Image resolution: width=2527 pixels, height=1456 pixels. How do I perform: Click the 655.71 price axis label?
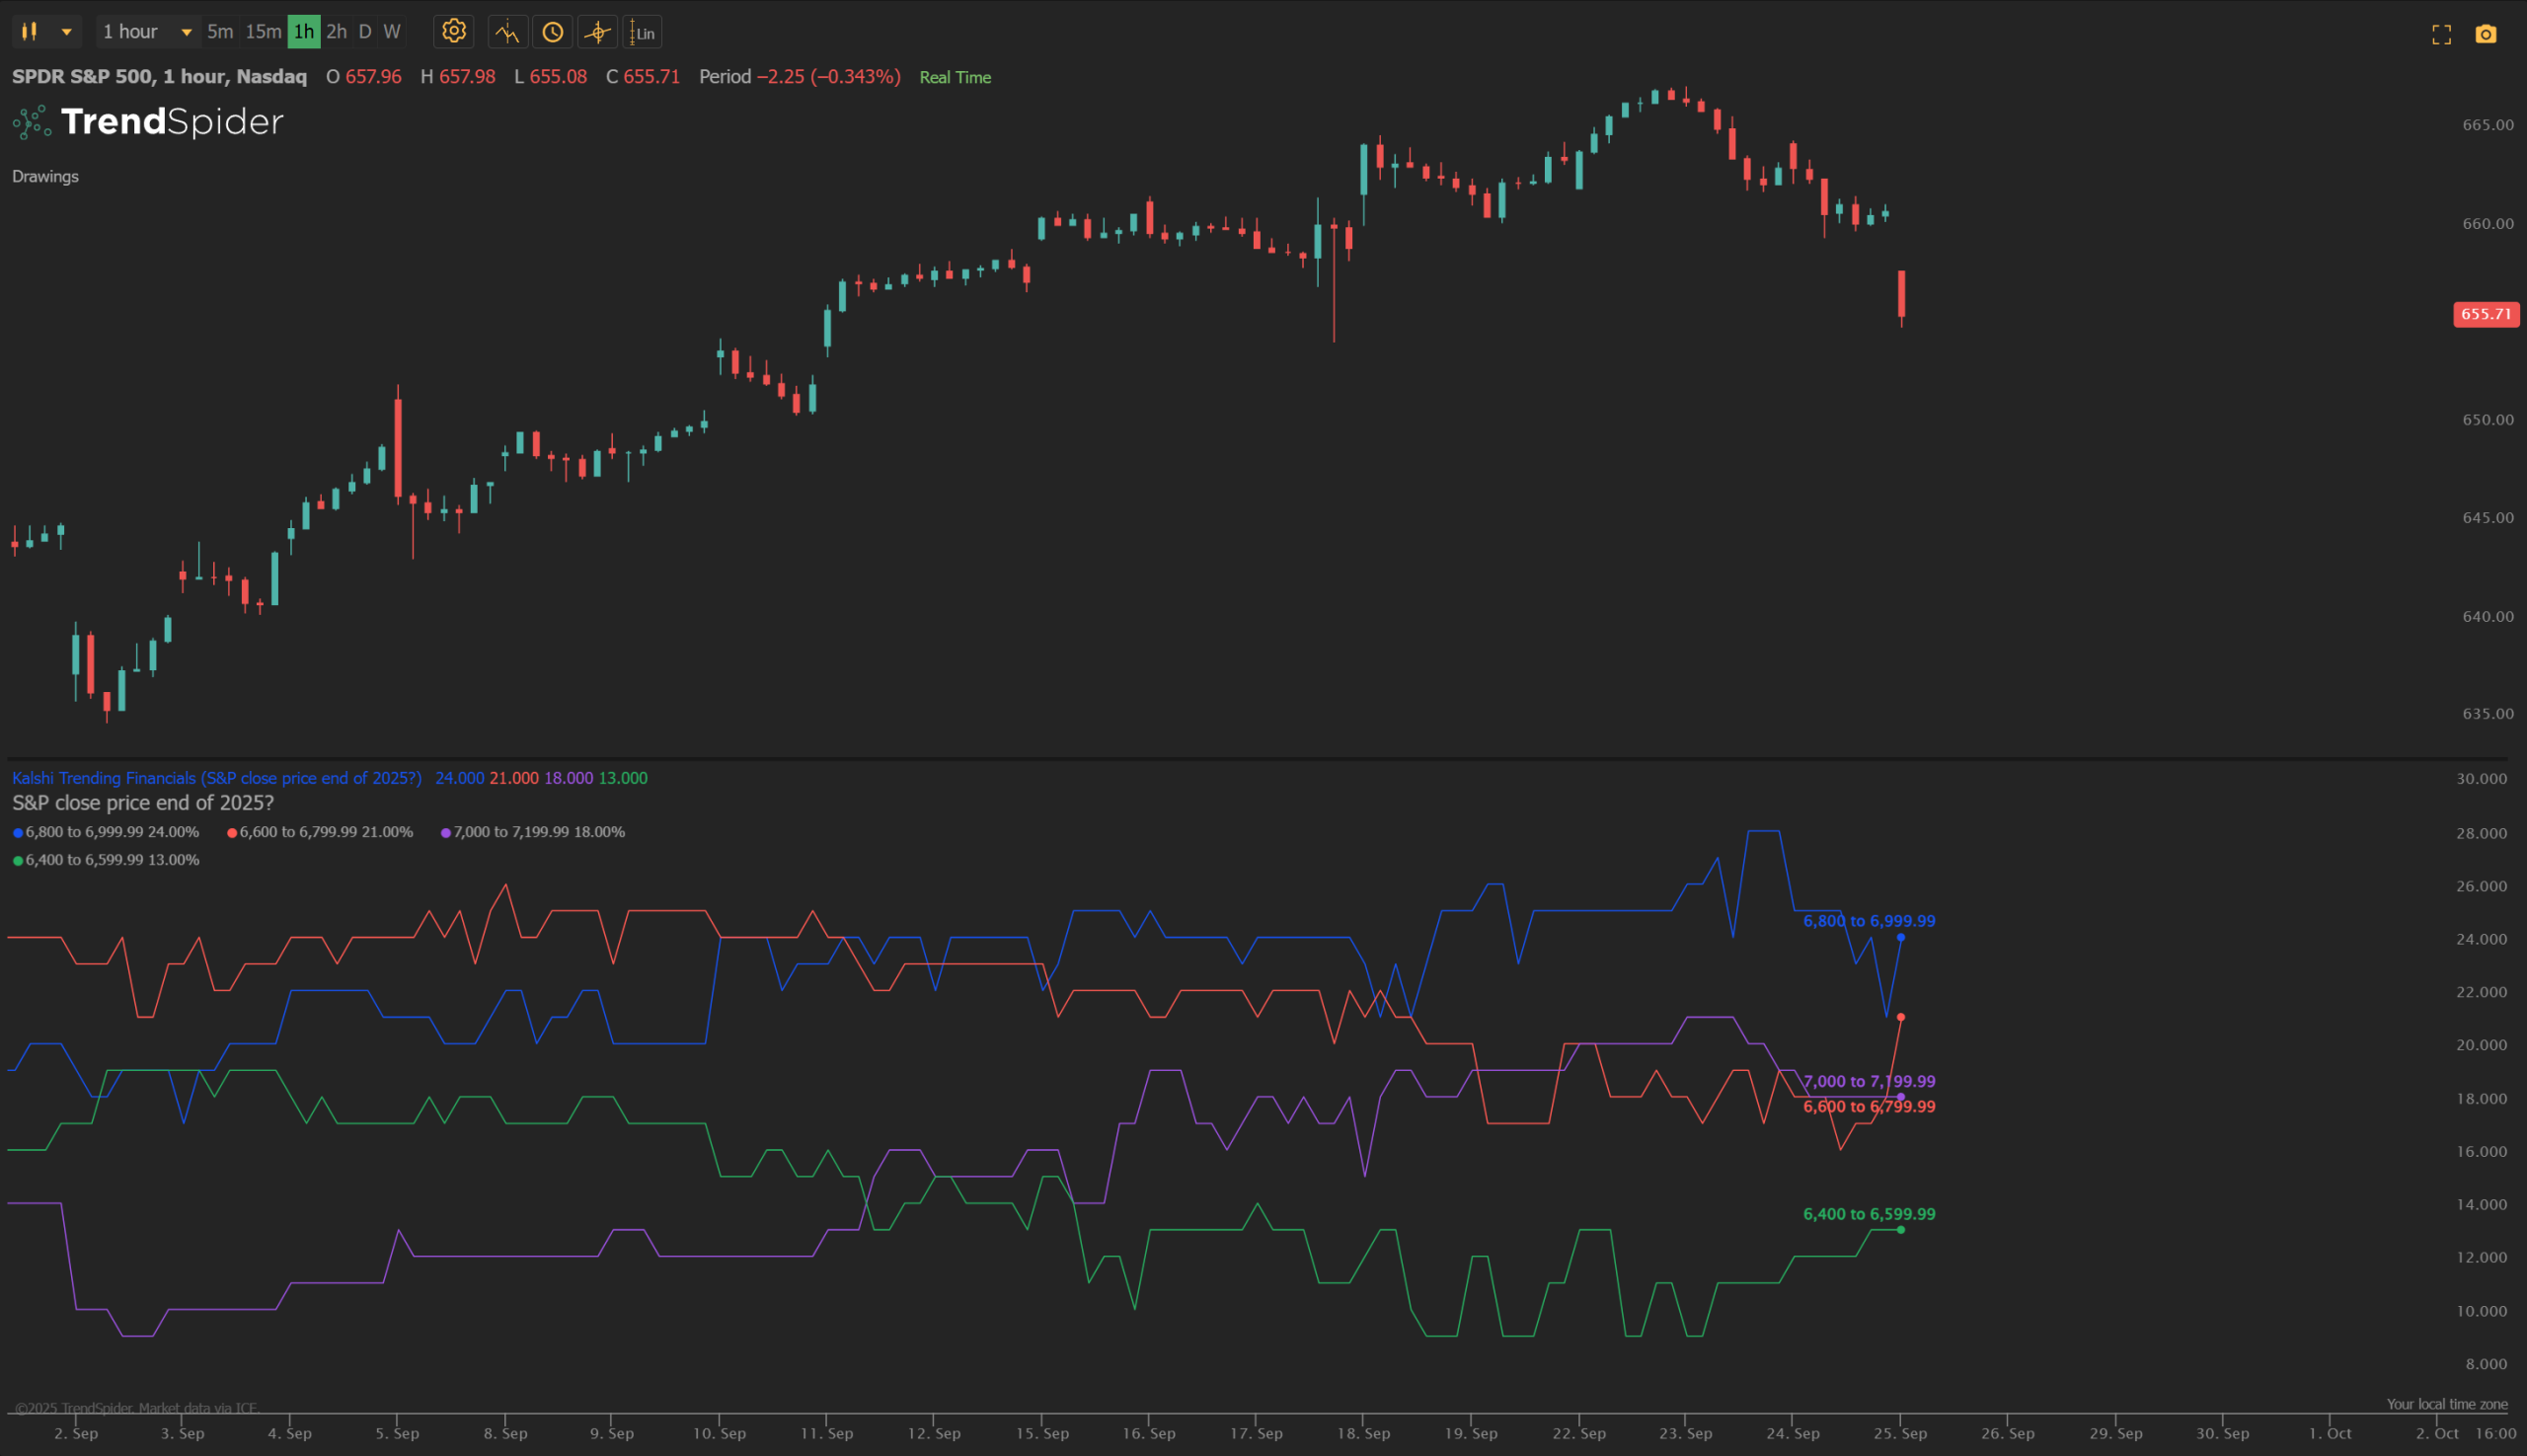point(2486,314)
